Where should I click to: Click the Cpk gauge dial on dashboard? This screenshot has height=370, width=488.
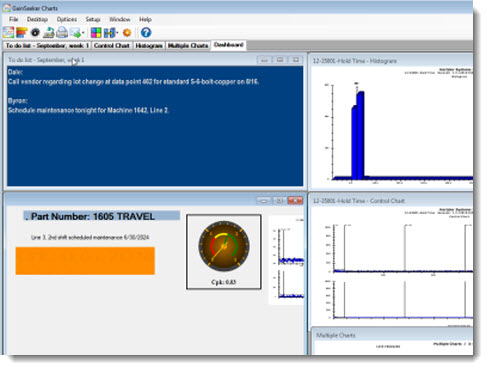[224, 246]
